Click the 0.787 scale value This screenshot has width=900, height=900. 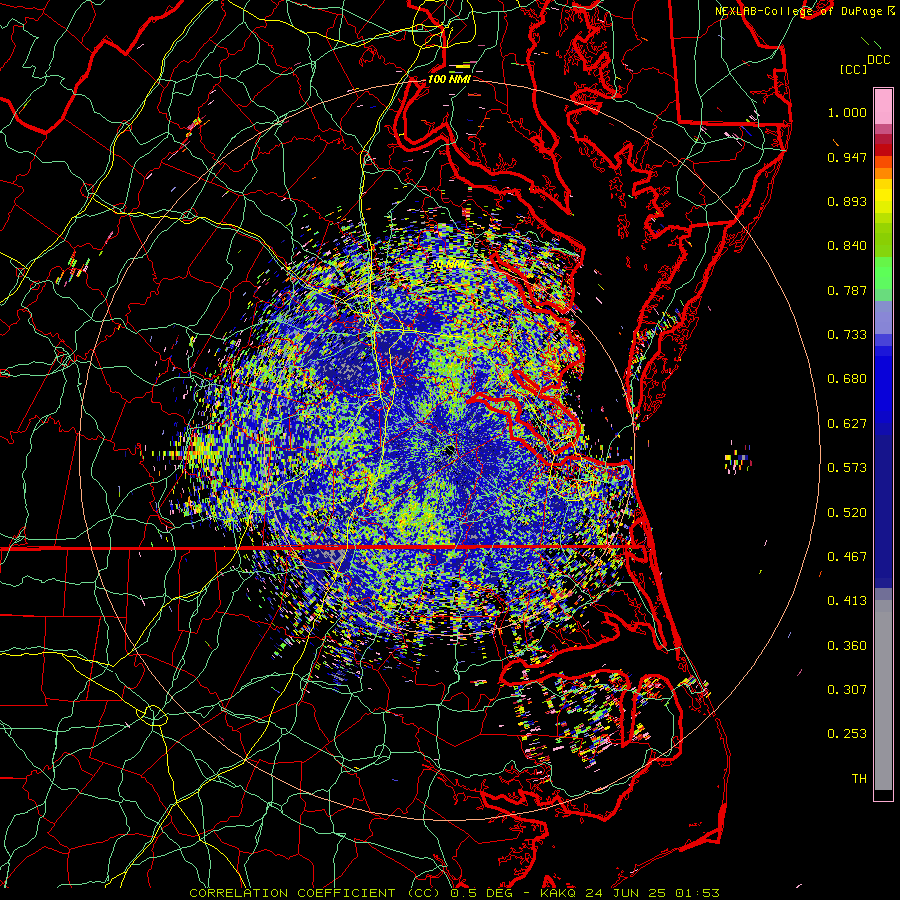[847, 290]
